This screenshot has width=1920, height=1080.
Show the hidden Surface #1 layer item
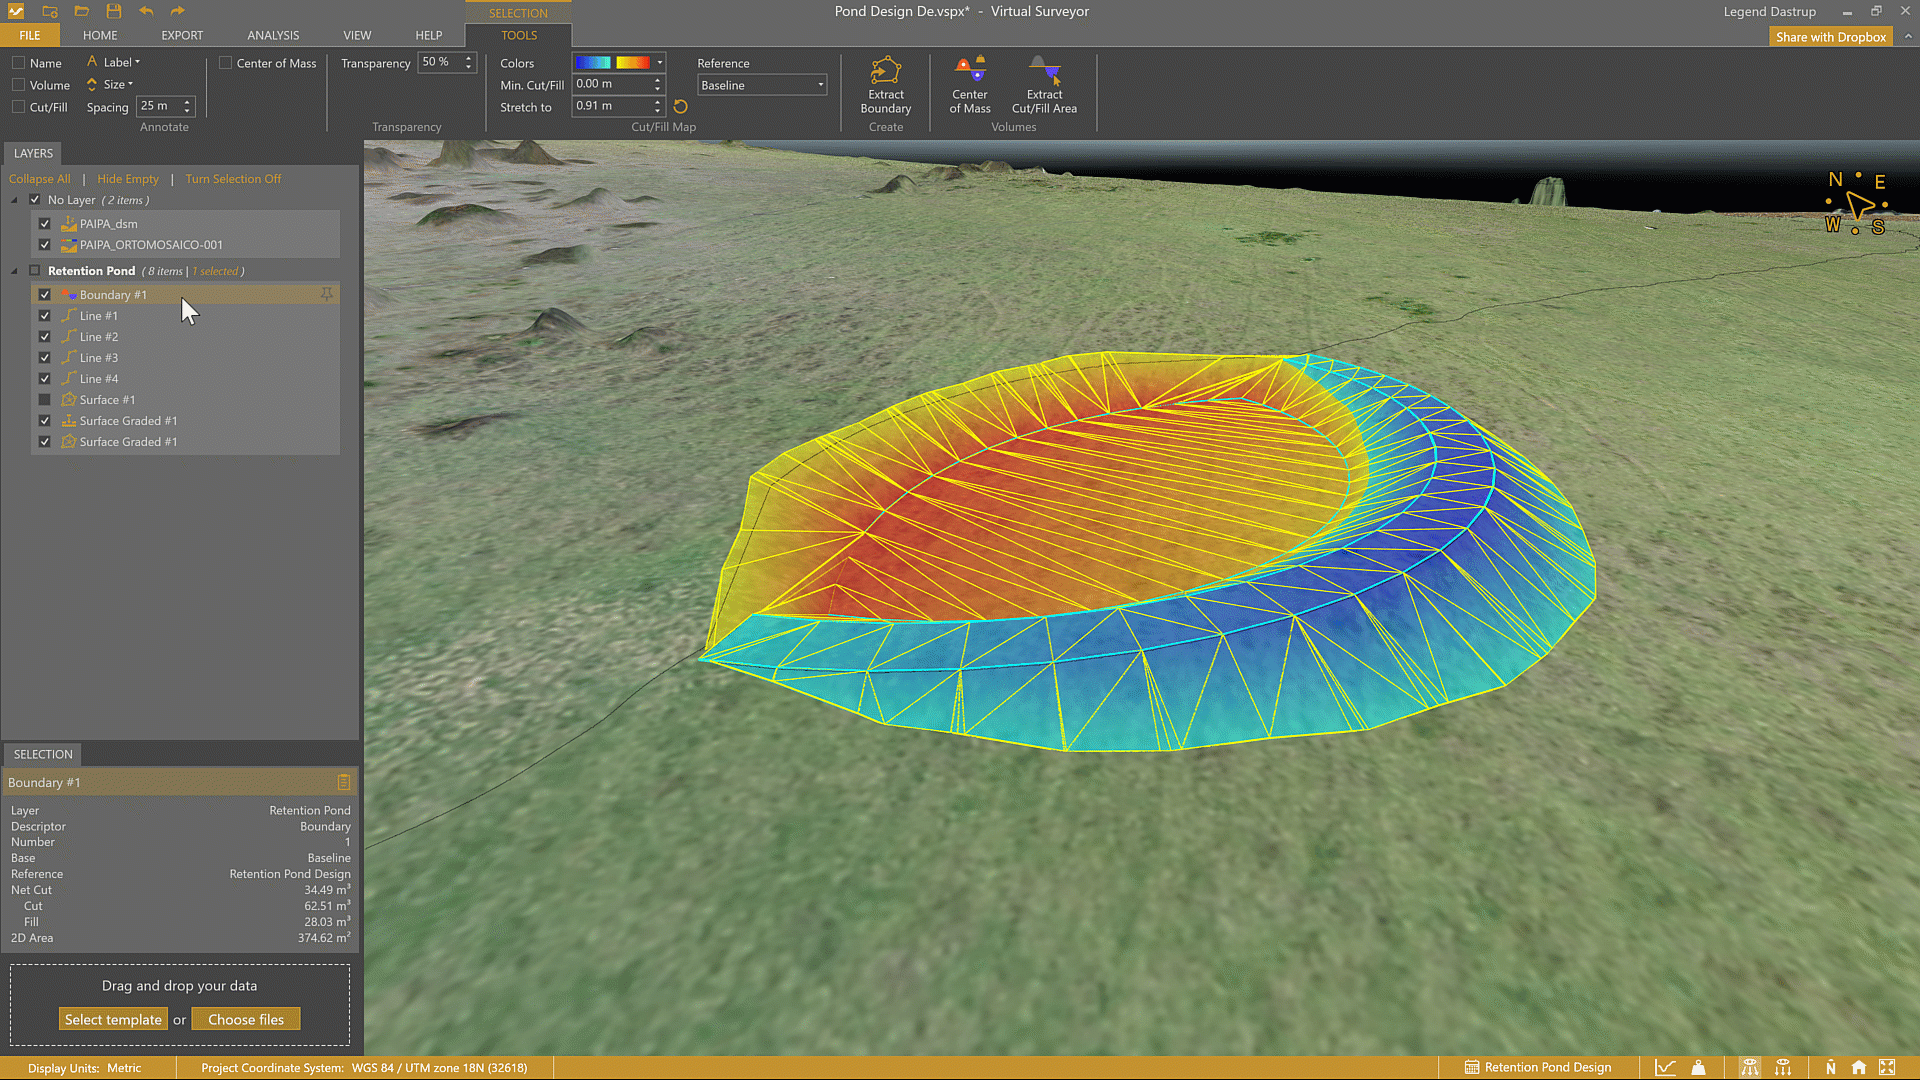point(44,400)
